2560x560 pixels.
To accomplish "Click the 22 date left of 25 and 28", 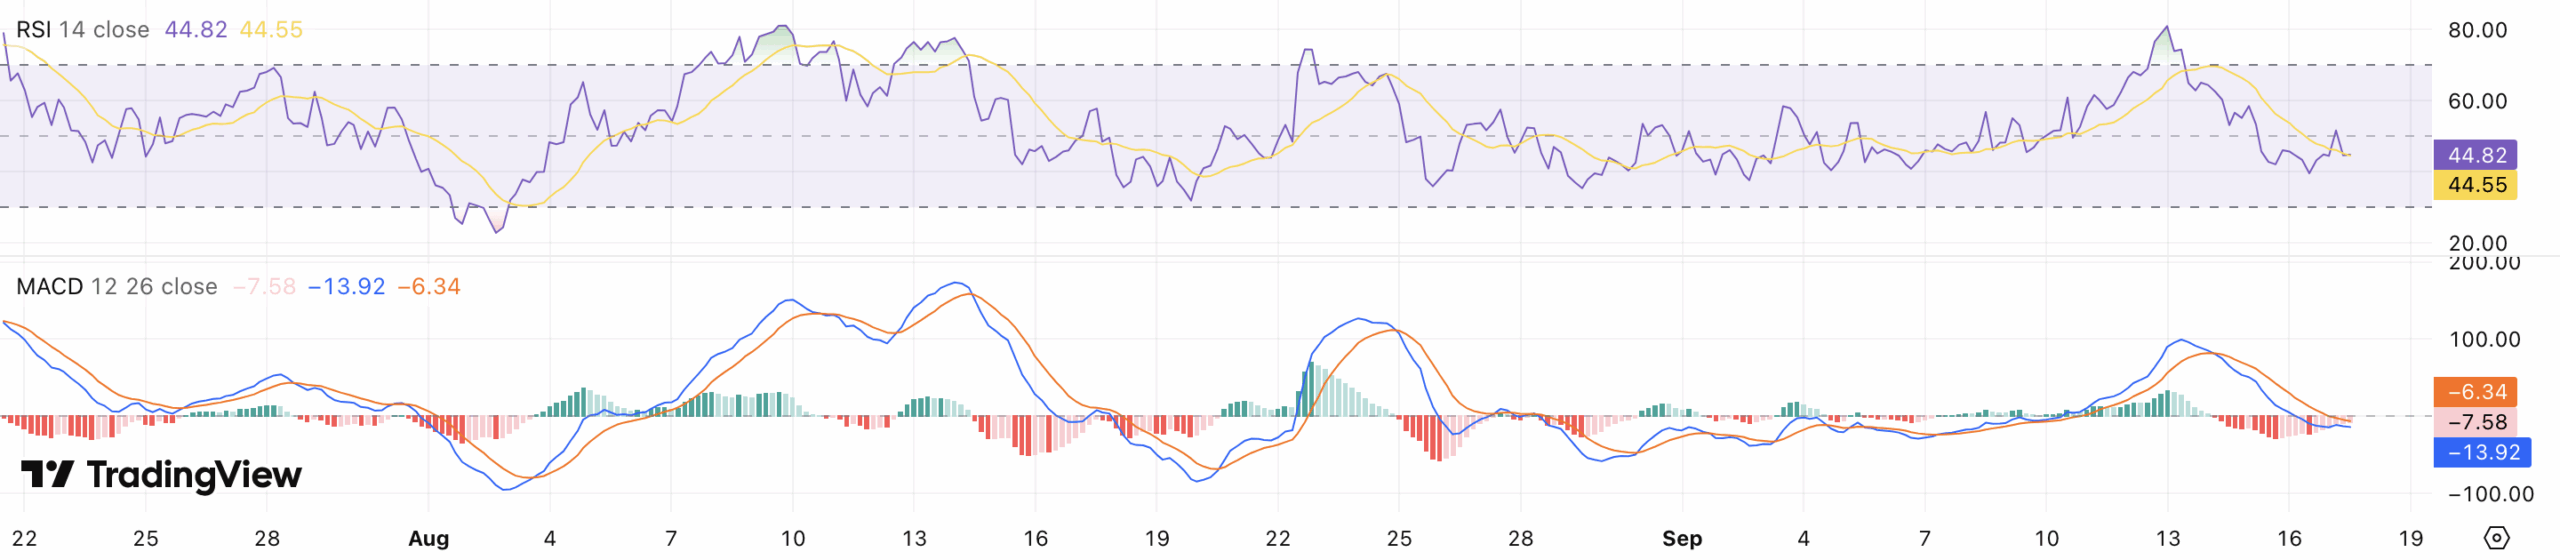I will pos(24,538).
